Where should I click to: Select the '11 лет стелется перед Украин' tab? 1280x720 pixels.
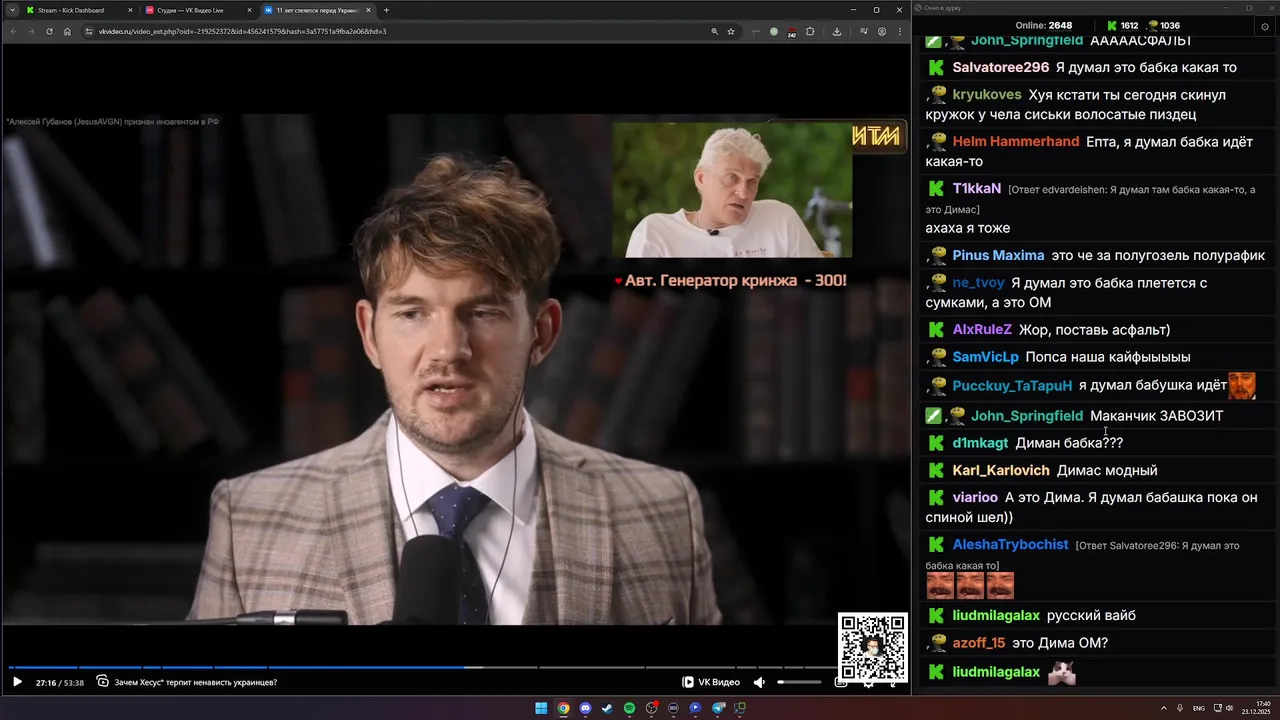point(316,10)
